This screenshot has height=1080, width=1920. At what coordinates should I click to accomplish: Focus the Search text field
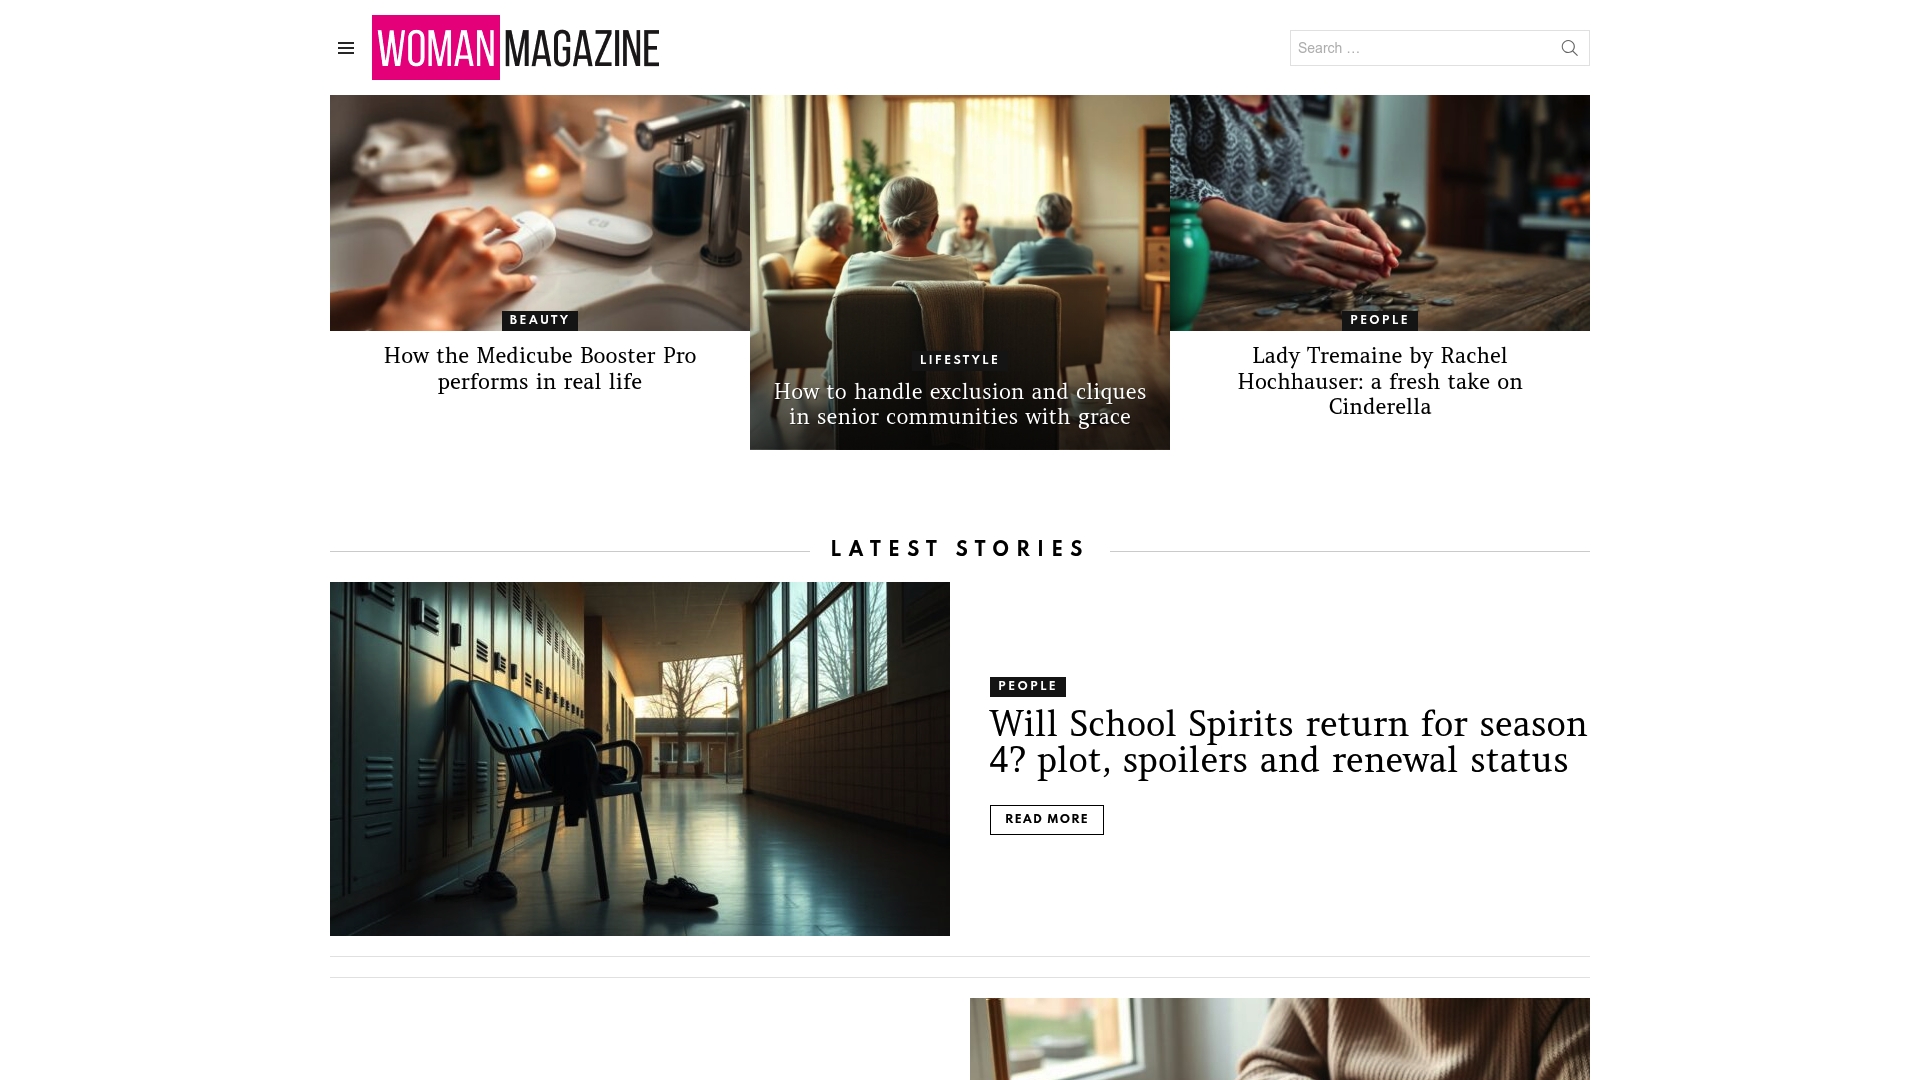(x=1422, y=48)
